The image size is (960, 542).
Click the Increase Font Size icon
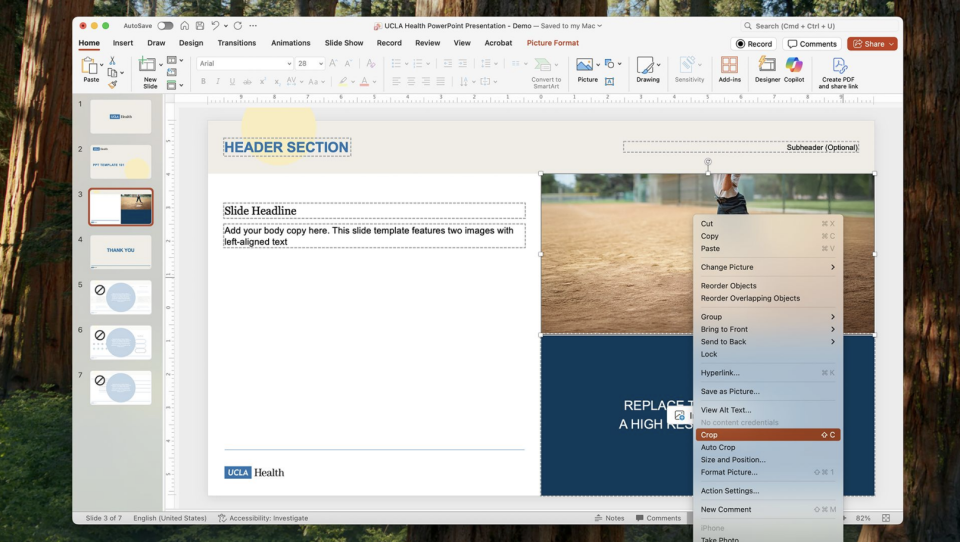pyautogui.click(x=333, y=63)
